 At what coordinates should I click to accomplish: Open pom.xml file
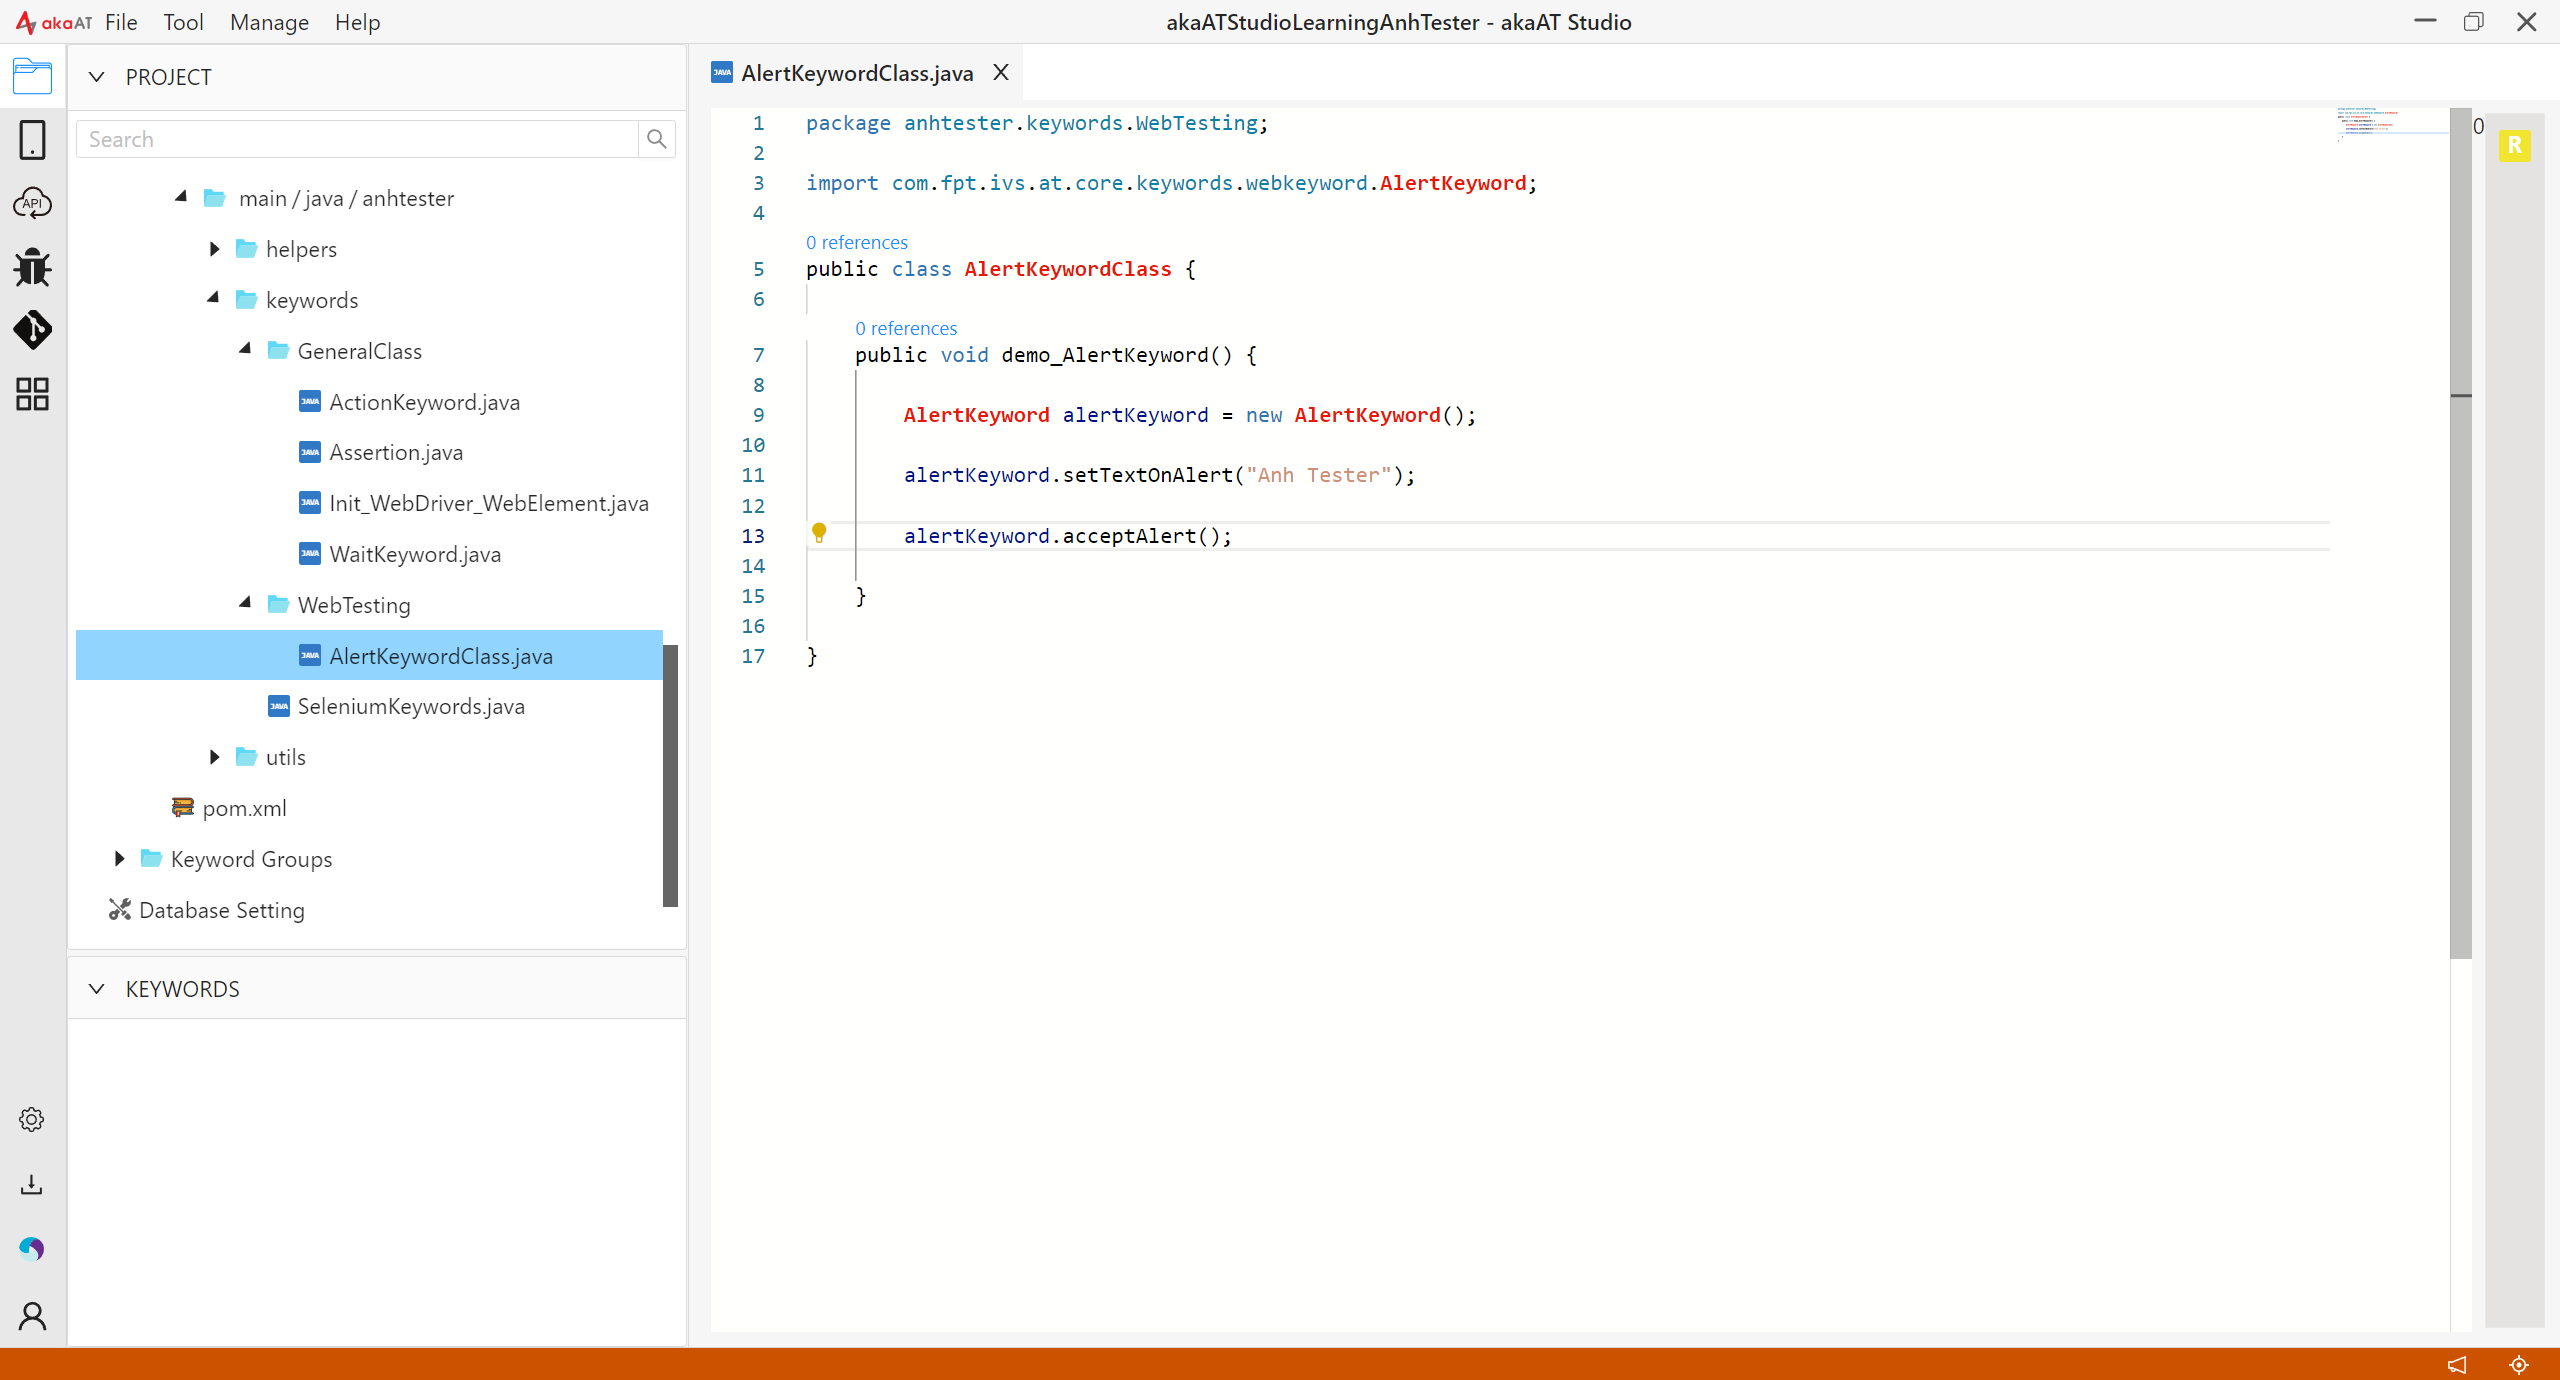pos(244,808)
